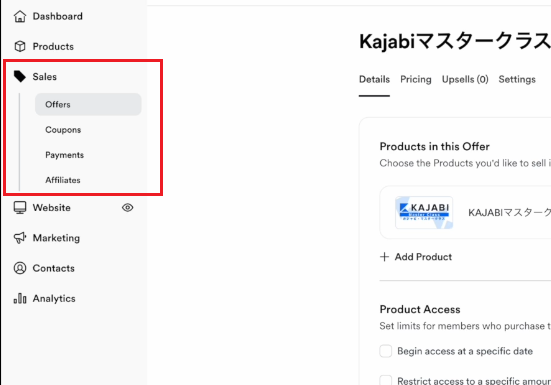Viewport: 551px width, 385px height.
Task: Expand the Website menu section
Action: click(x=52, y=208)
